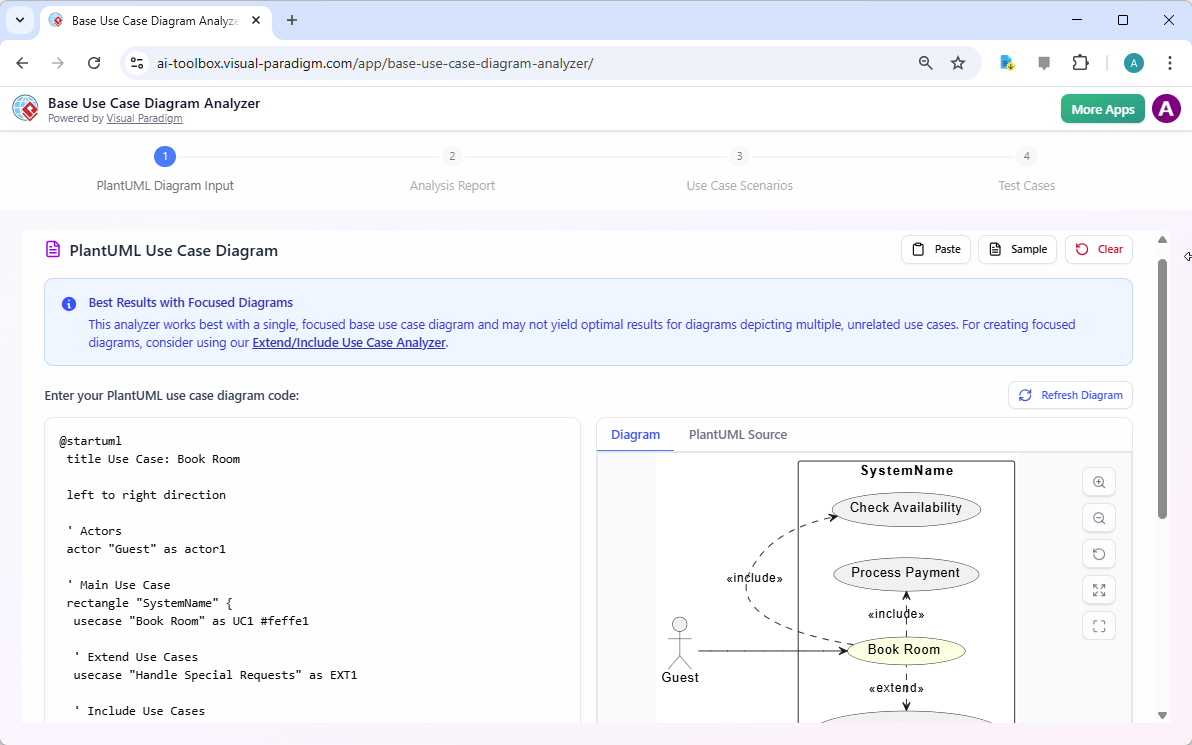Image resolution: width=1192 pixels, height=745 pixels.
Task: Switch to the PlantUML Source tab
Action: (x=737, y=434)
